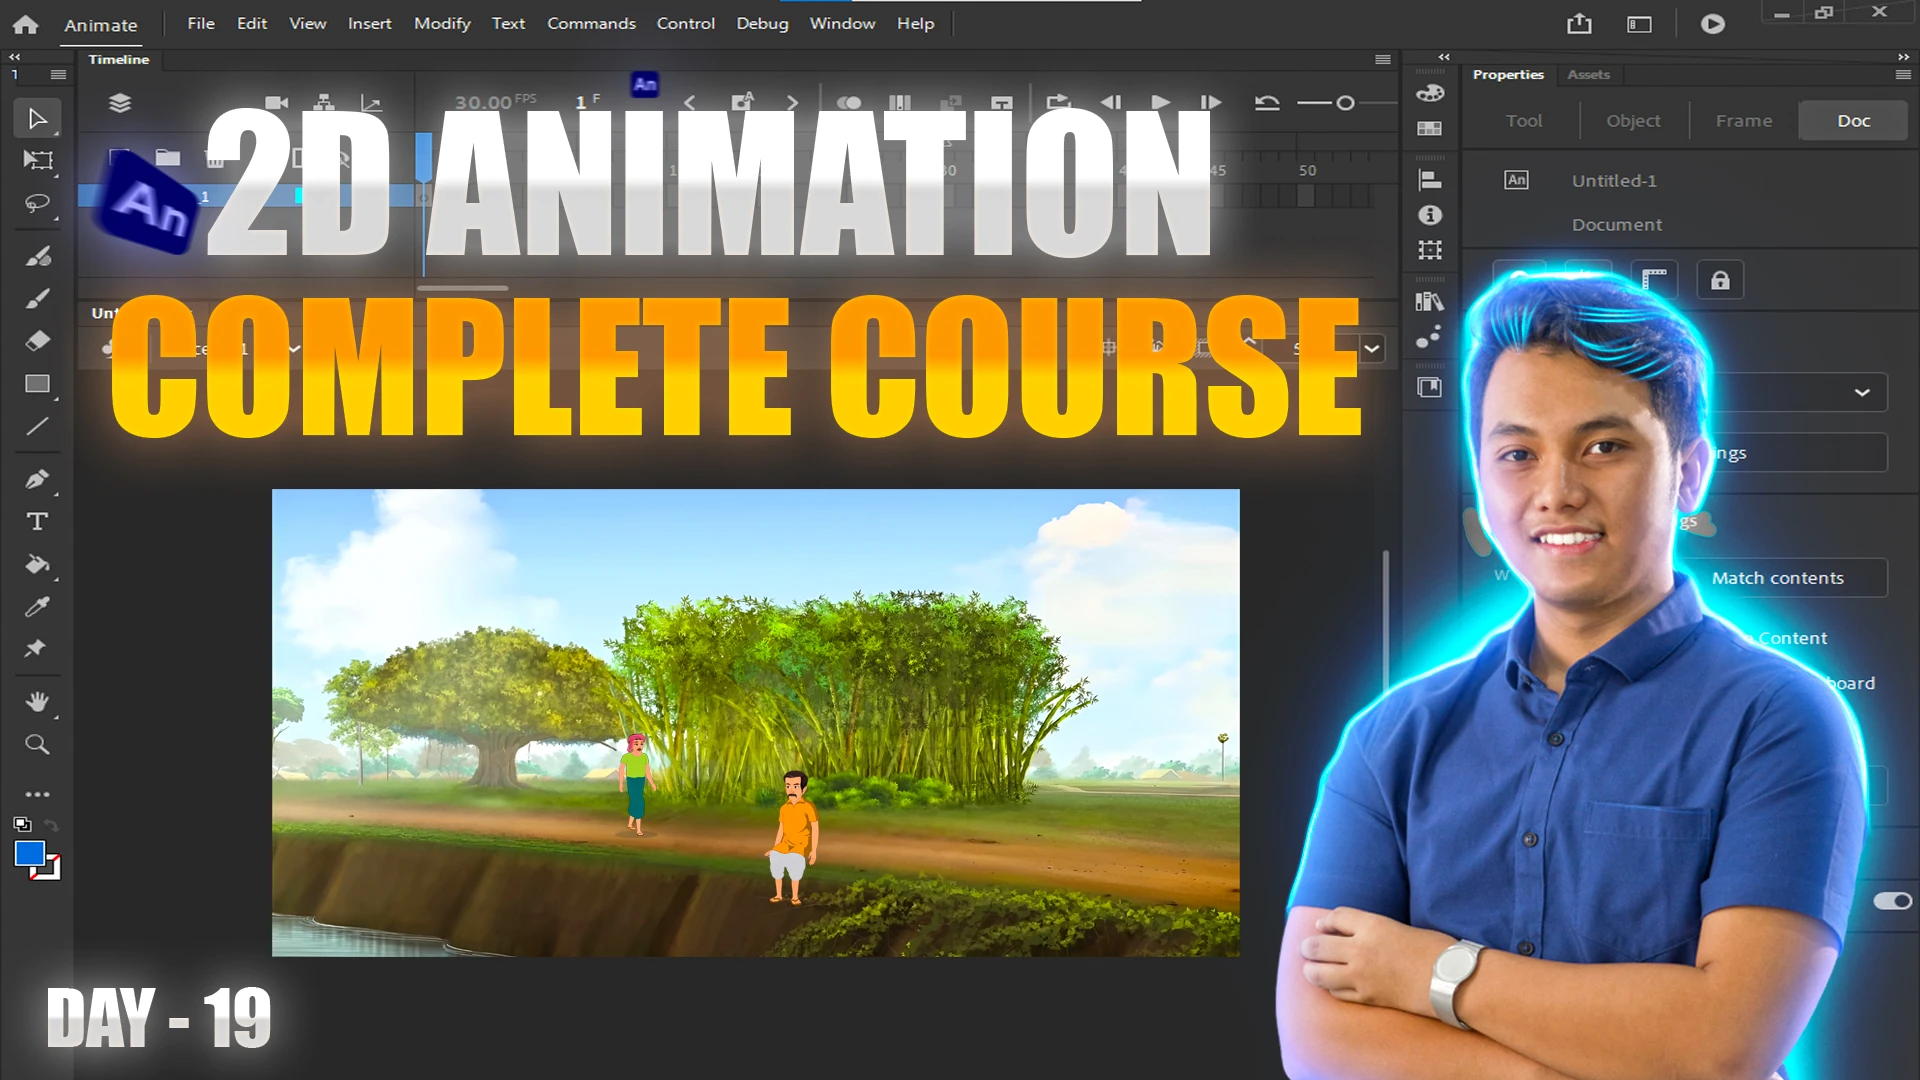Click swap stroke and fill colors icon
Screen dimensions: 1920x1080
pyautogui.click(x=51, y=826)
